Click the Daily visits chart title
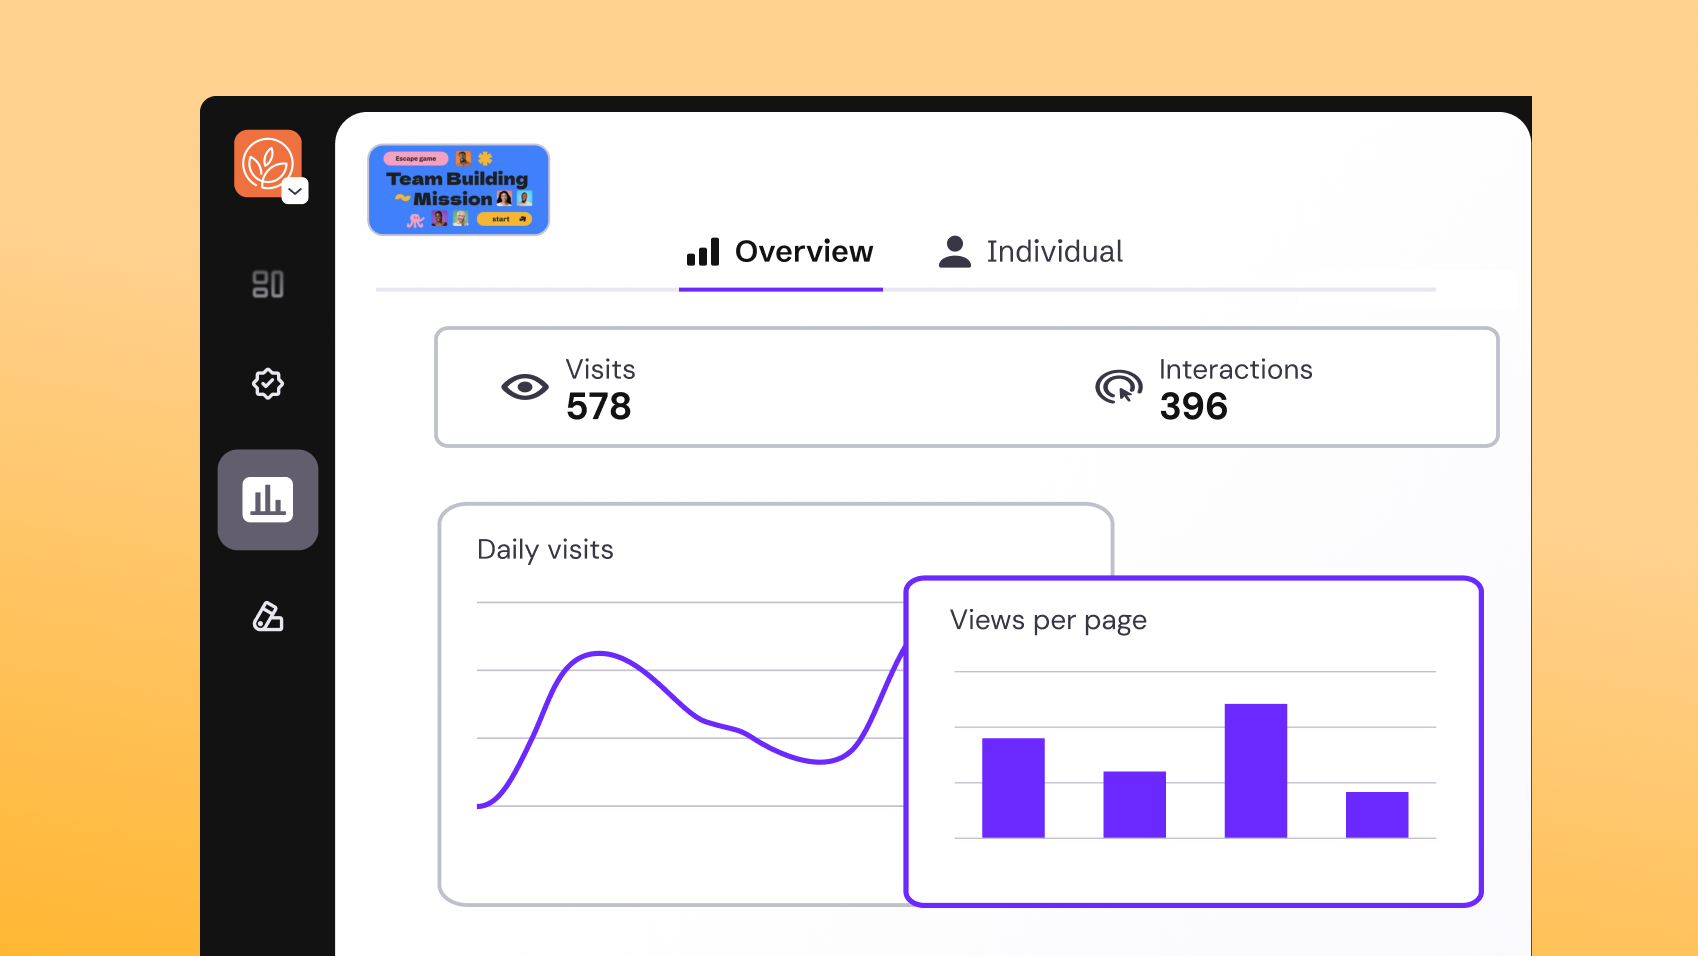 coord(545,550)
